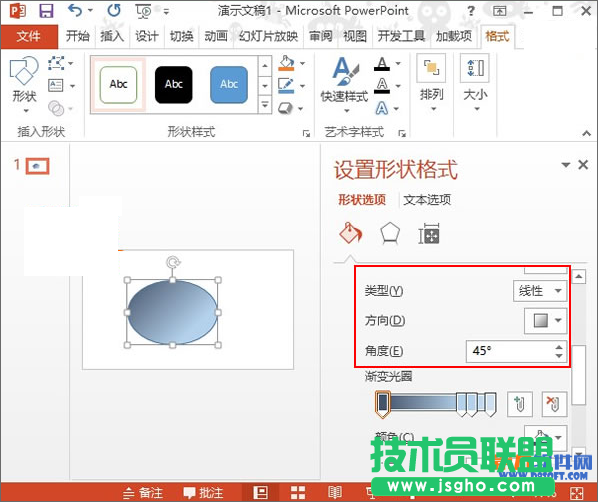Collapse the ribbon
Screen dimensions: 598x502
pyautogui.click(x=587, y=133)
